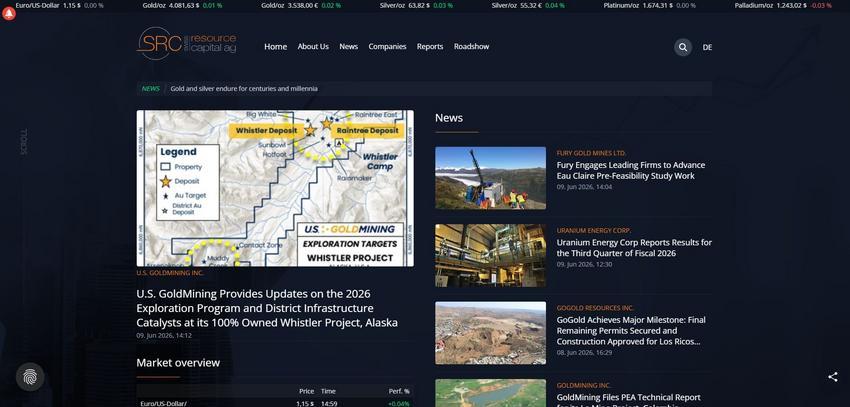Open the About Us menu item
This screenshot has height=407, width=850.
point(313,47)
